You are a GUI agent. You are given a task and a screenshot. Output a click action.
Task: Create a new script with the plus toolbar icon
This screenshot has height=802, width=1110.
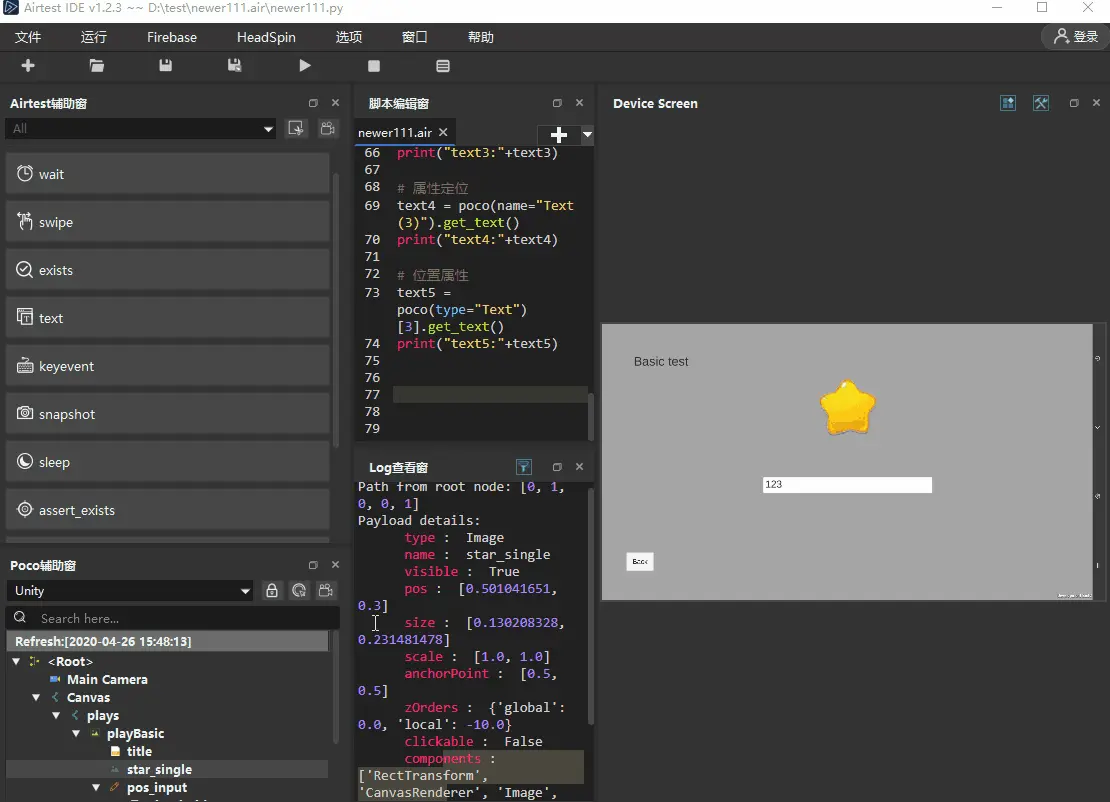coord(28,66)
